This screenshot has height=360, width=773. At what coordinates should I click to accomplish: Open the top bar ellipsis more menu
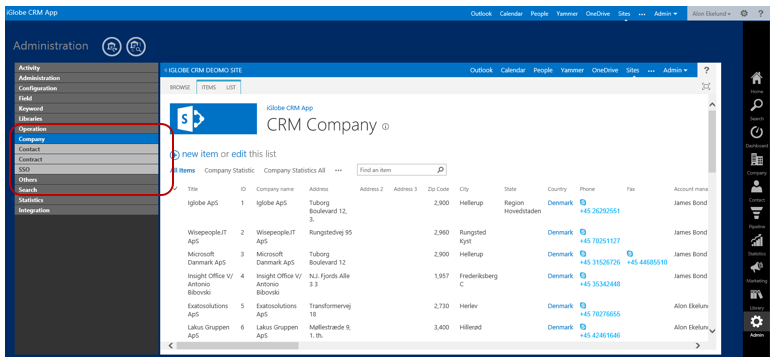(642, 14)
